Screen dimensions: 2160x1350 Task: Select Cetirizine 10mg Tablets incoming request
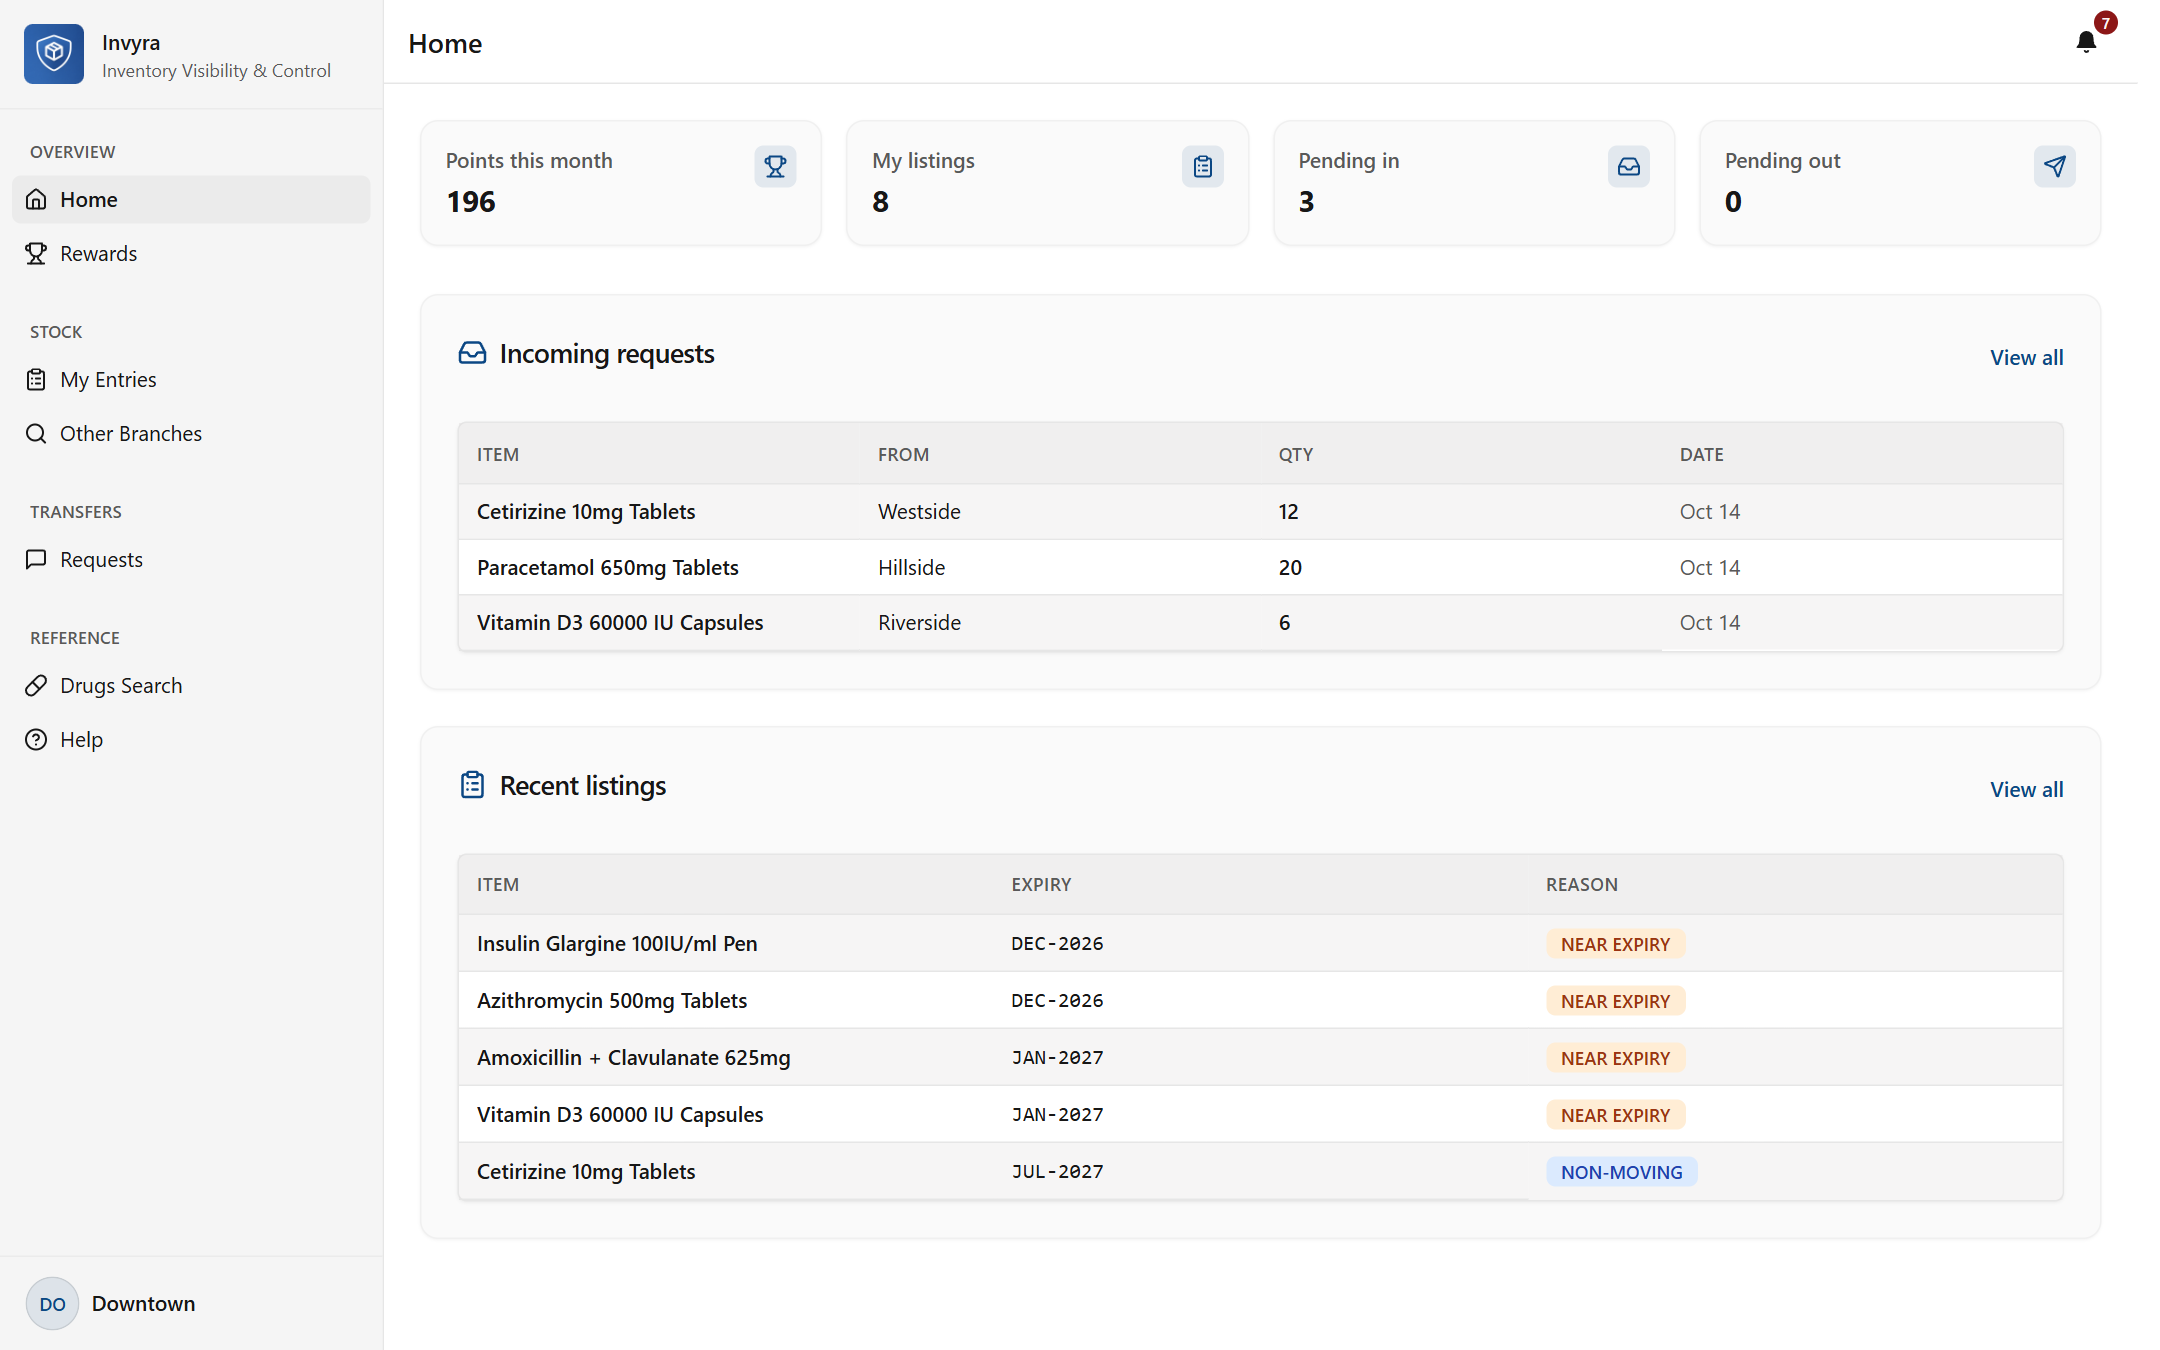coord(1260,511)
